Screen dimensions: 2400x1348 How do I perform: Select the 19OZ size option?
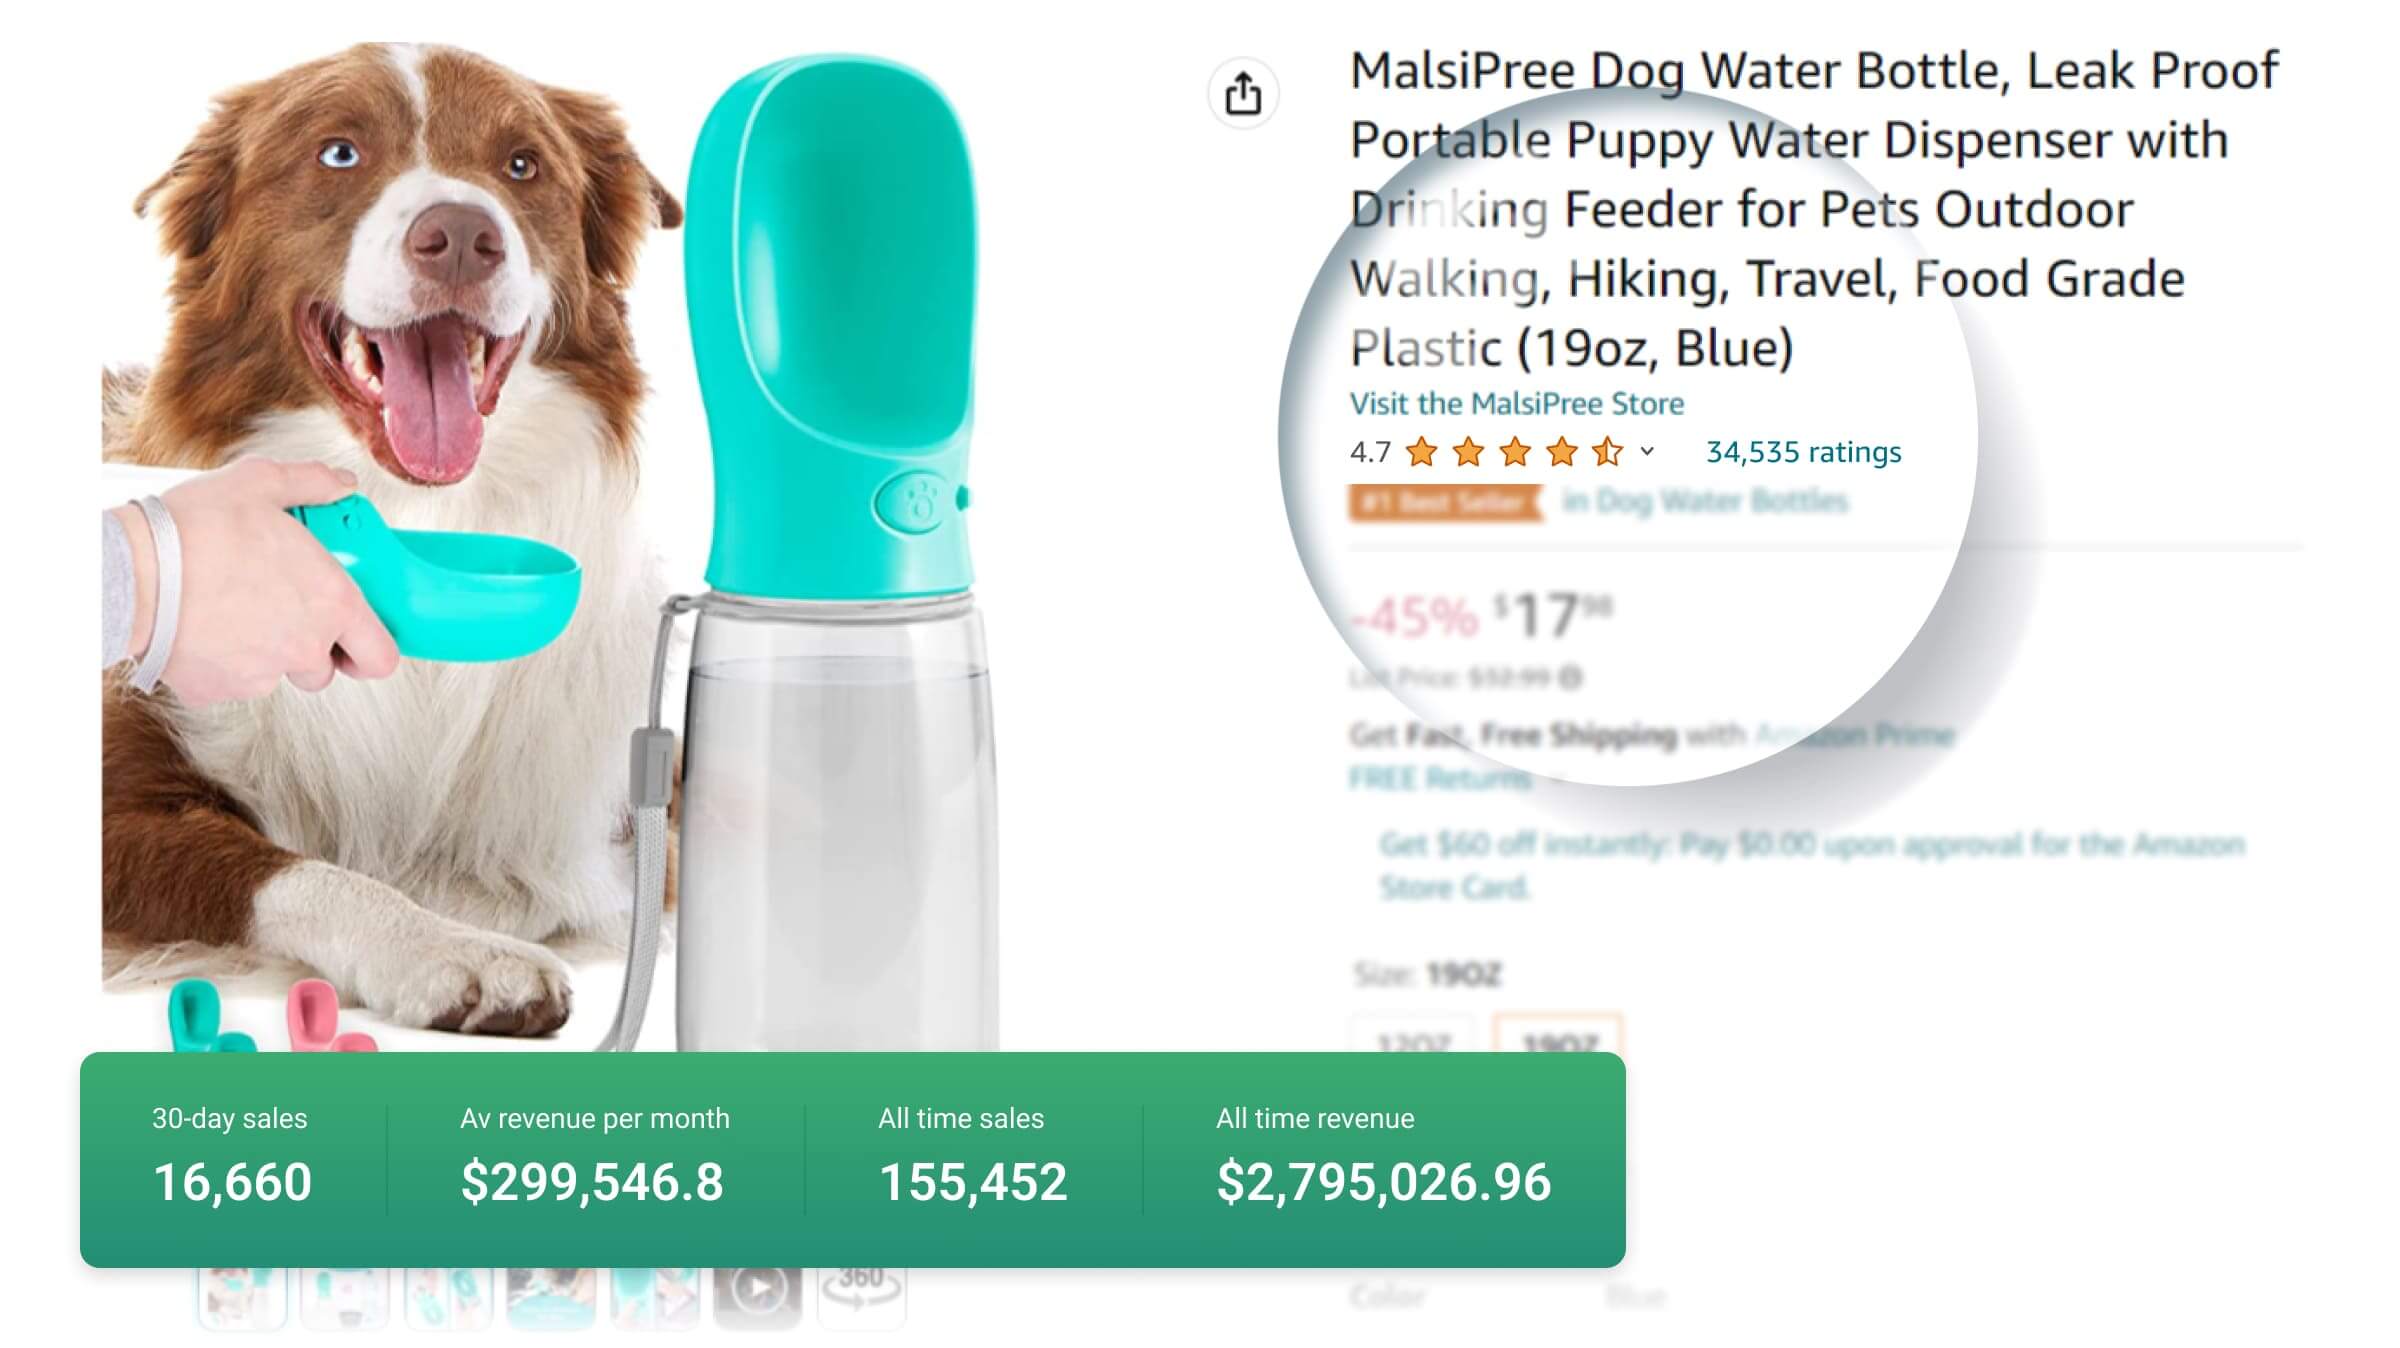pyautogui.click(x=1557, y=1040)
